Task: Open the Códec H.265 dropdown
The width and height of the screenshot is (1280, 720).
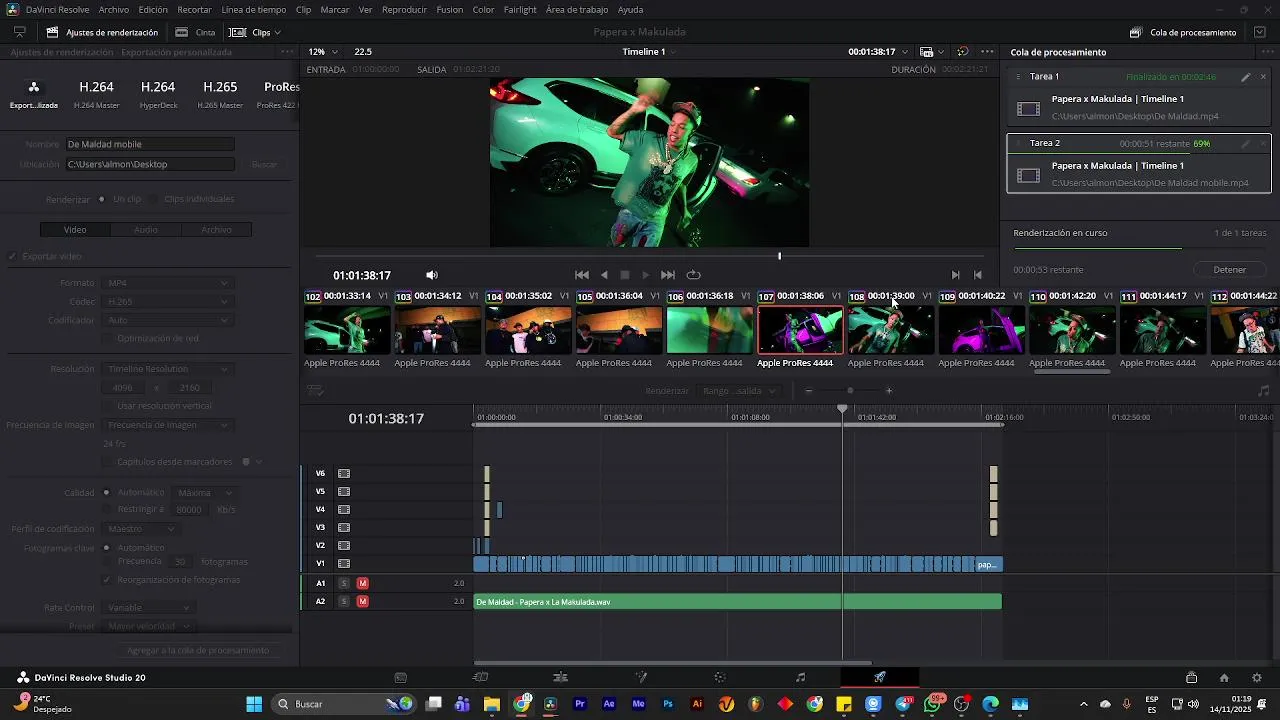Action: click(x=168, y=302)
